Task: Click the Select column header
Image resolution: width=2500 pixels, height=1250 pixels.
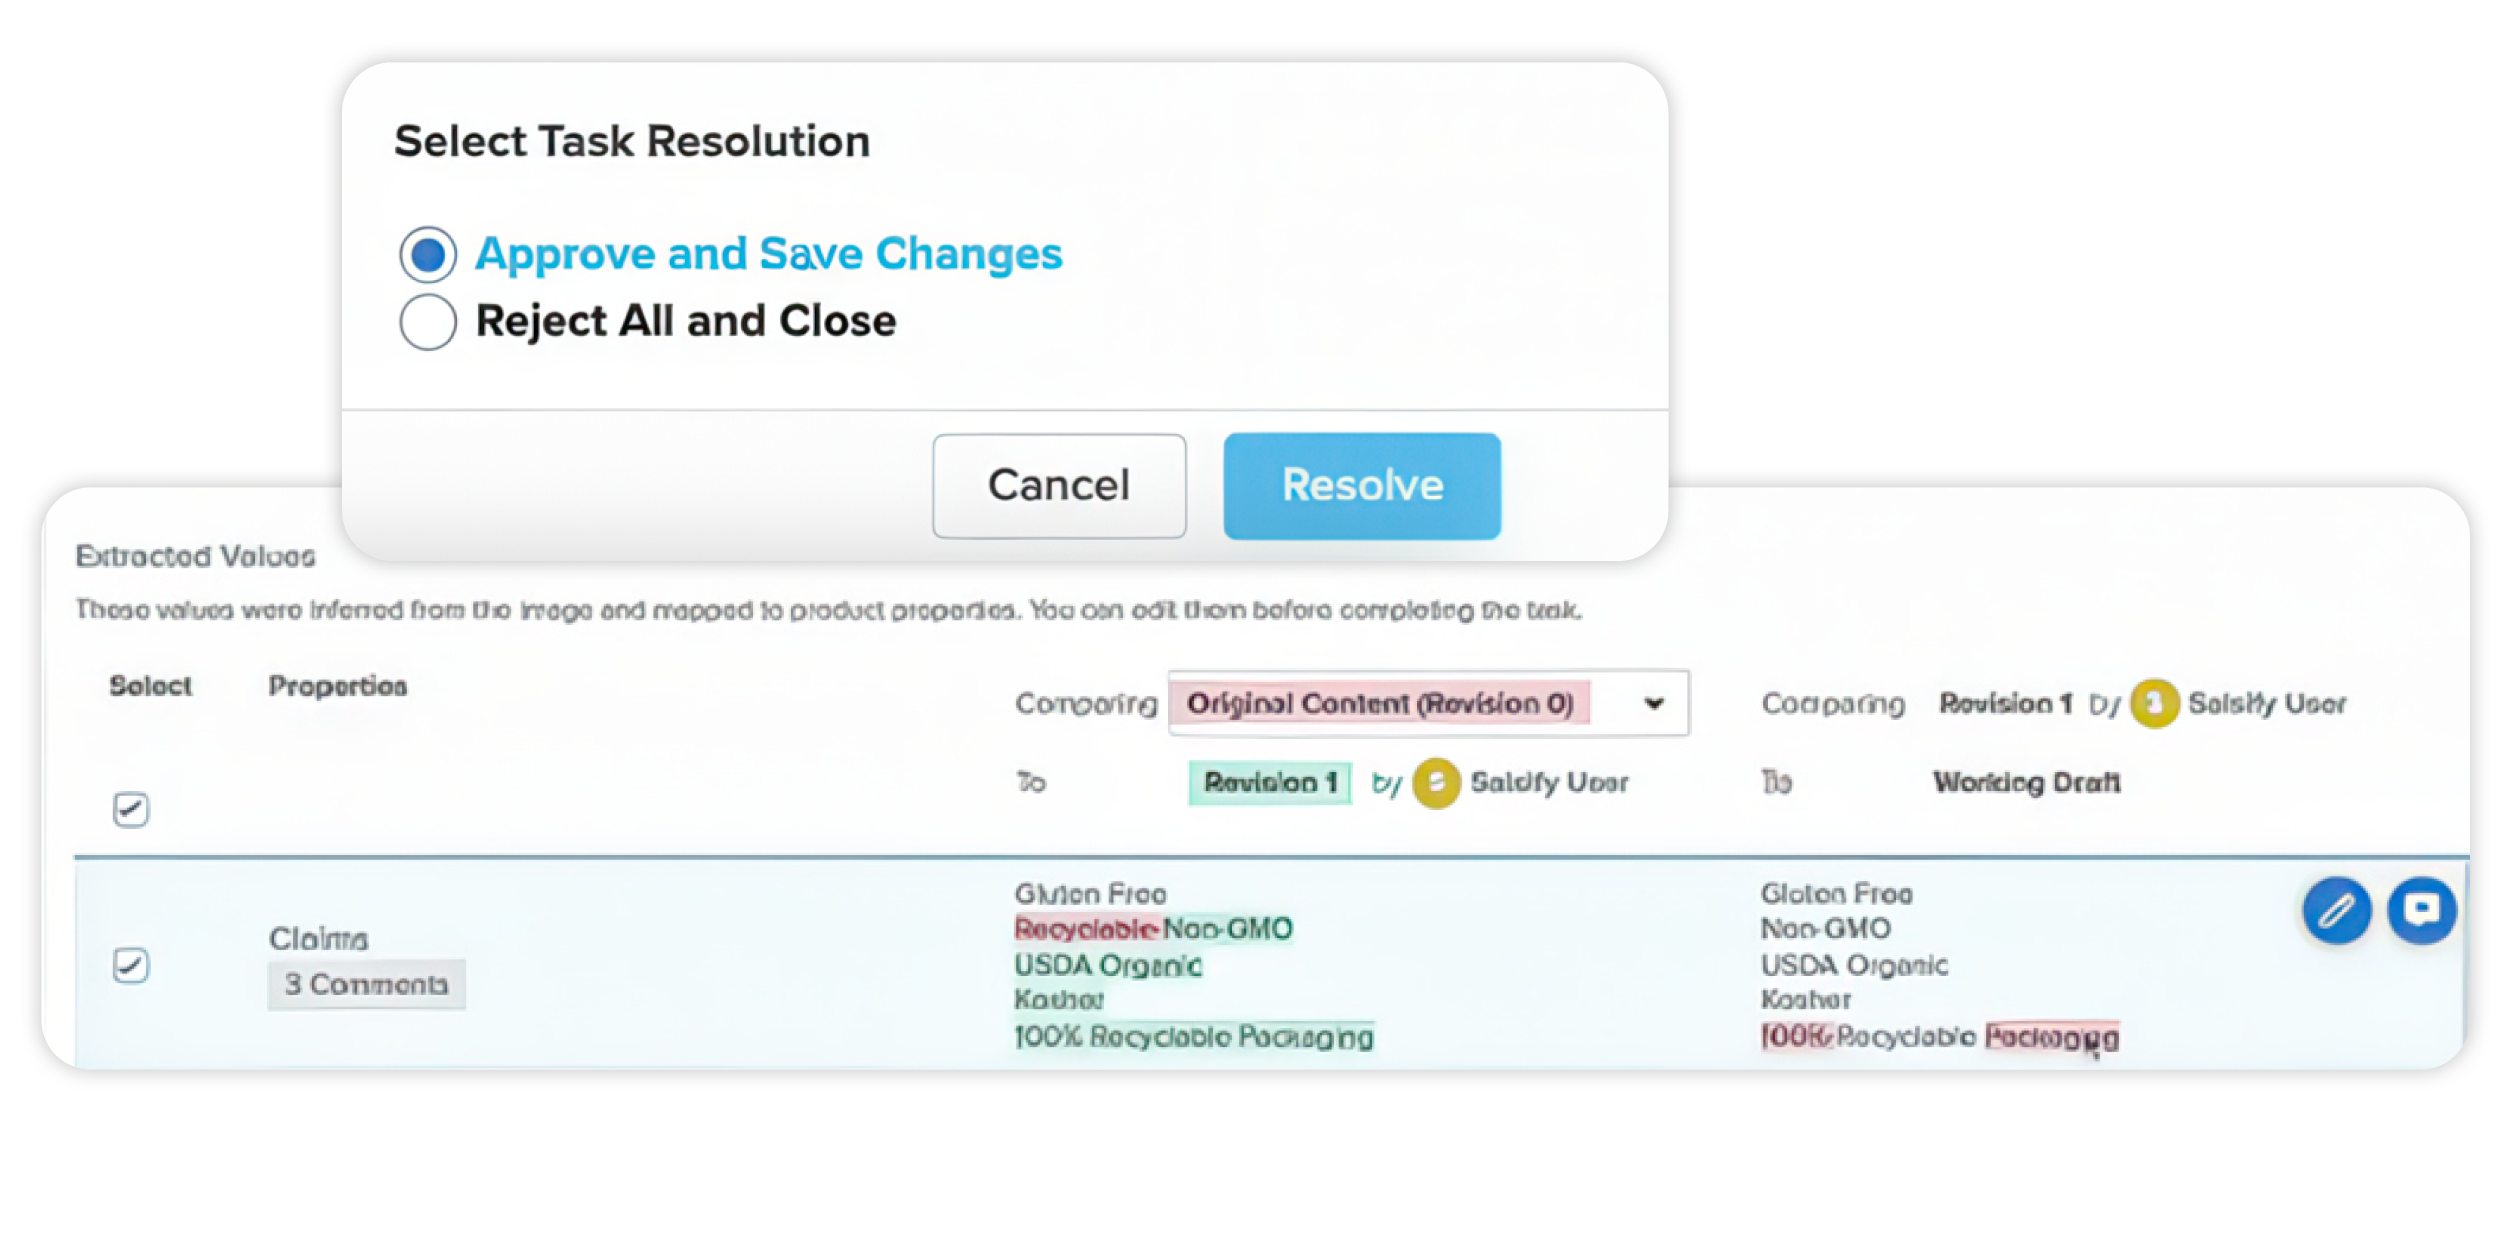Action: [150, 686]
